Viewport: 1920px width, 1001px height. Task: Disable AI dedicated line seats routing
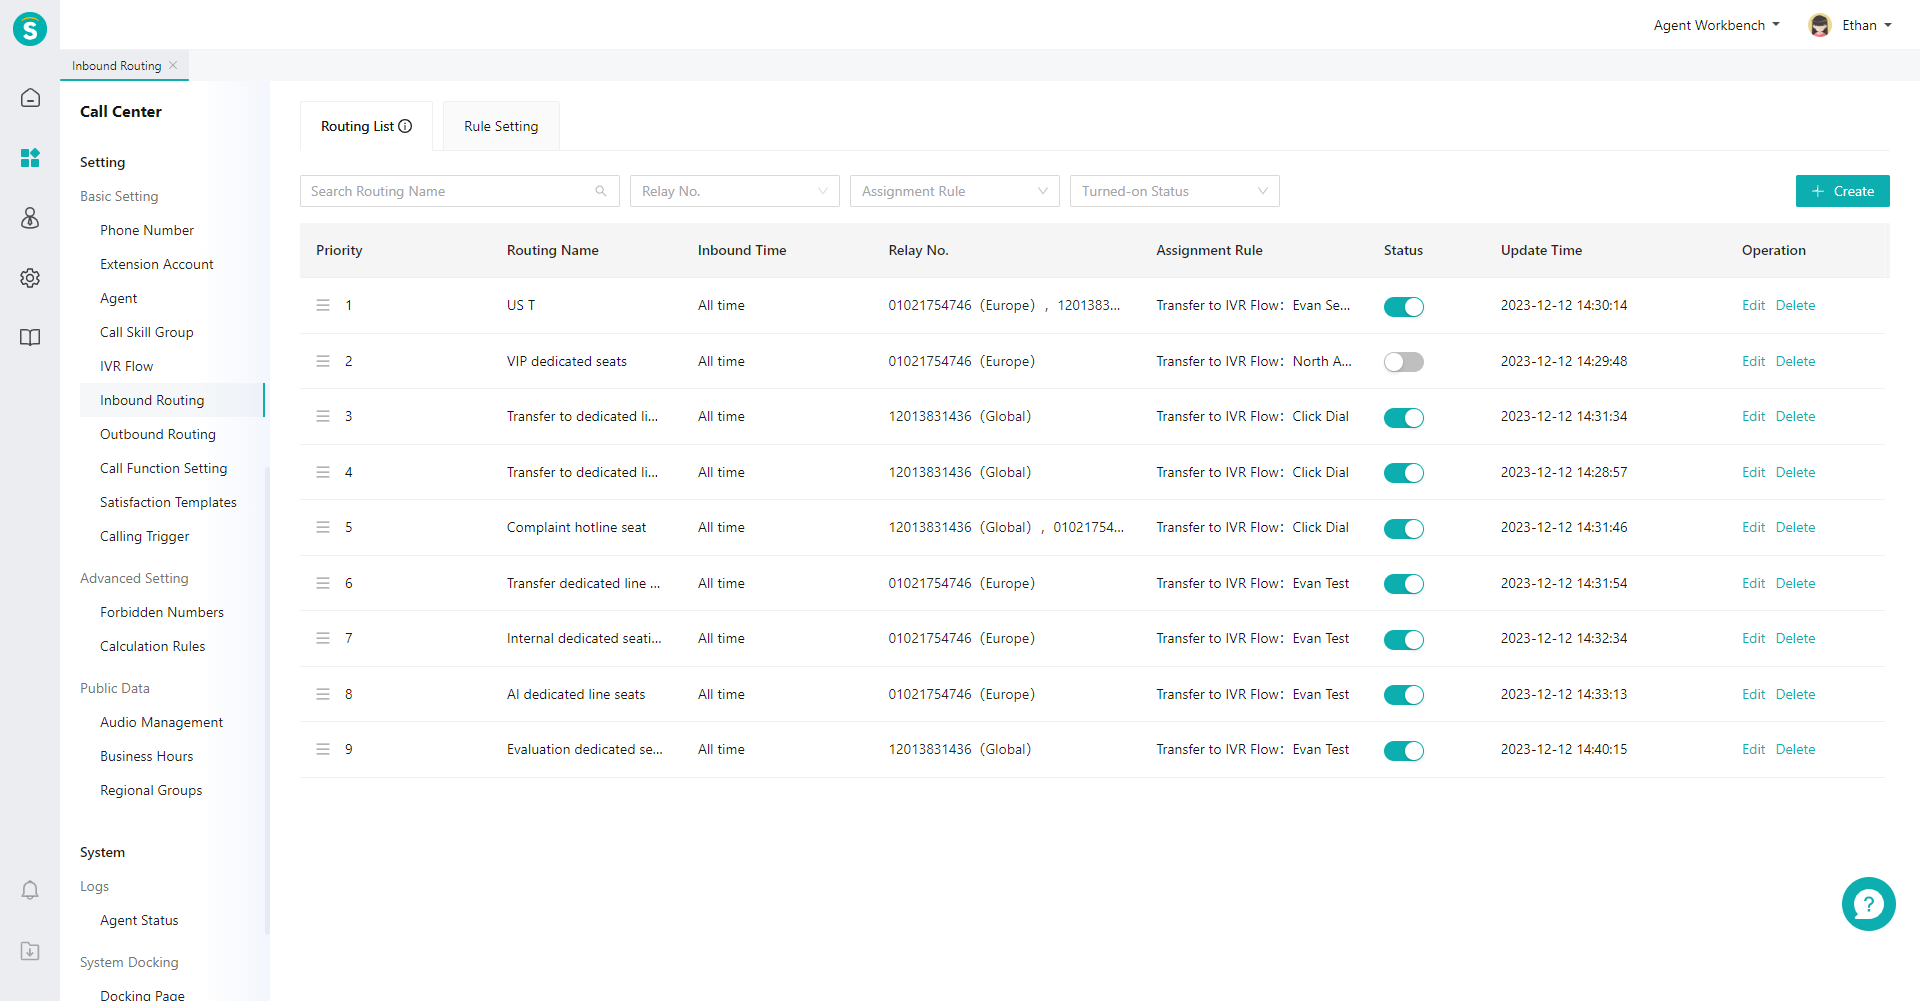click(x=1403, y=695)
